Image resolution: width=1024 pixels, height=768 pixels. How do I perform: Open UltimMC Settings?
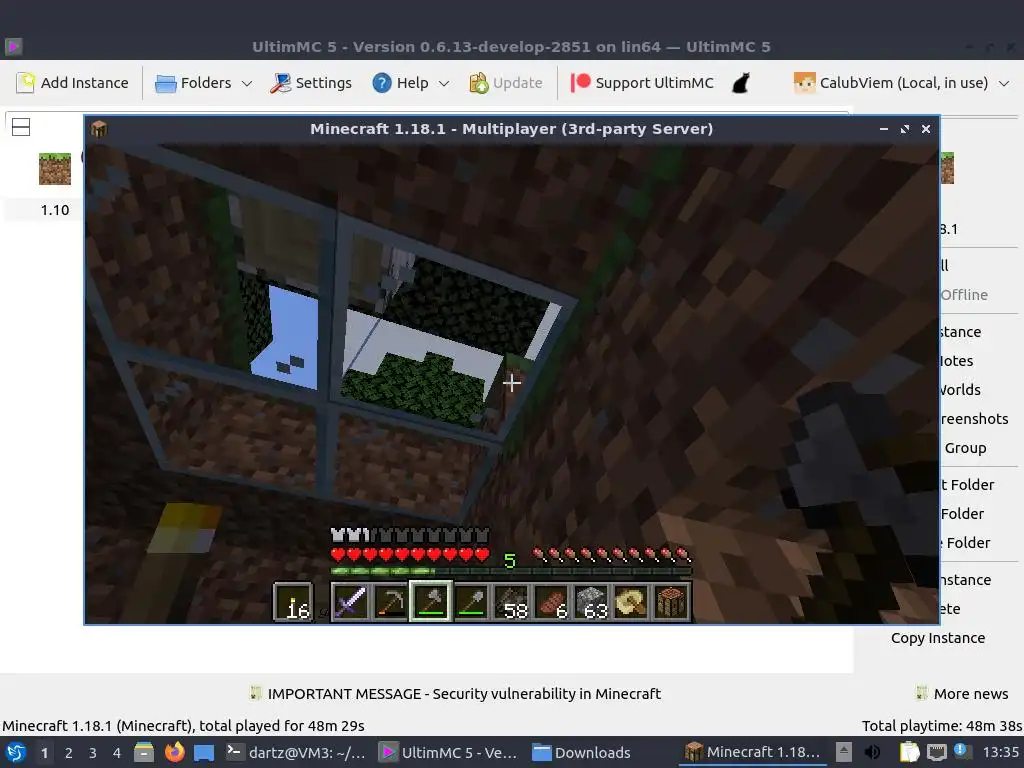tap(312, 83)
